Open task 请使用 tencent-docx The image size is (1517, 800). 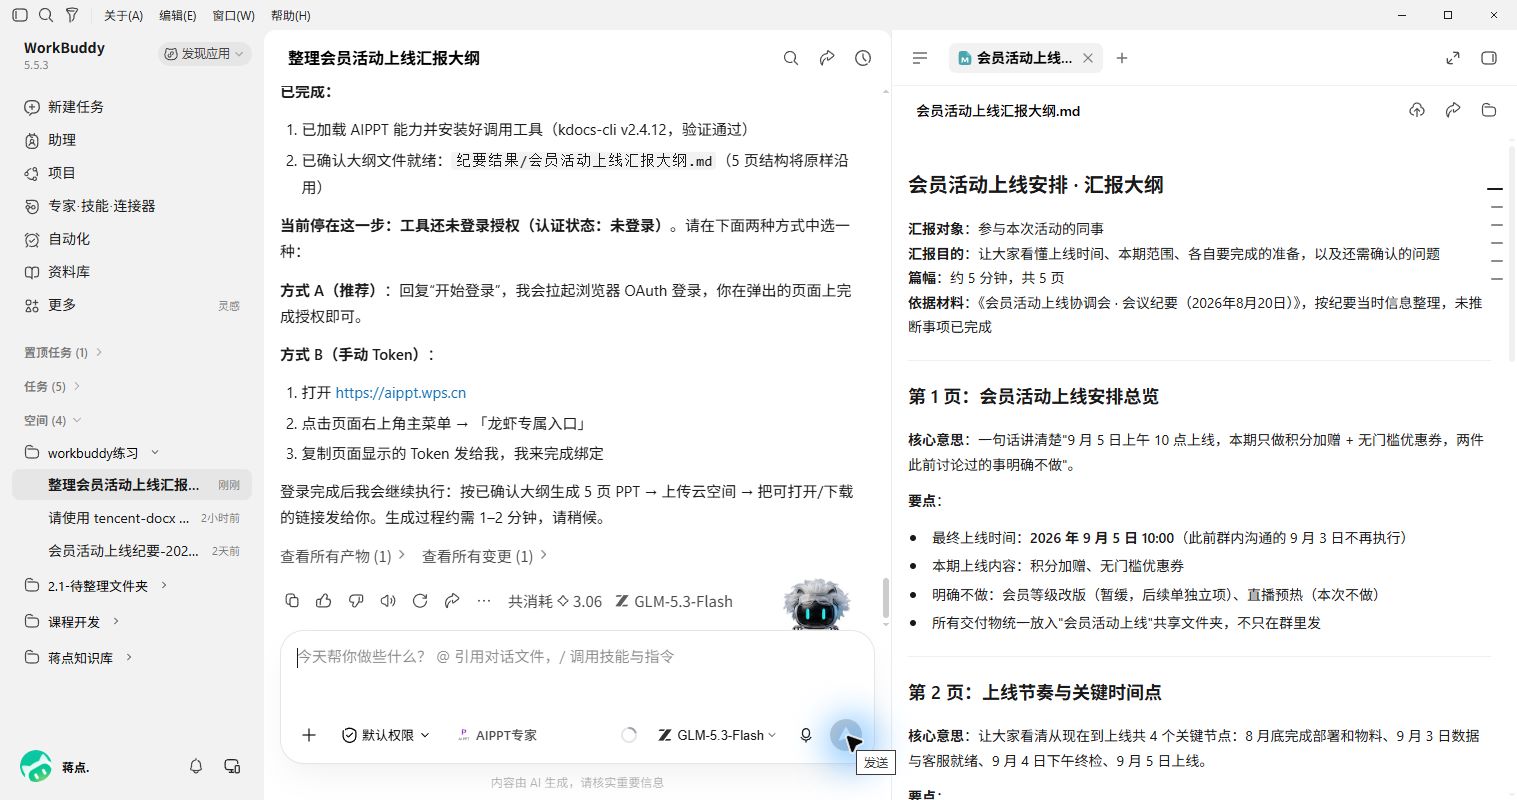132,518
